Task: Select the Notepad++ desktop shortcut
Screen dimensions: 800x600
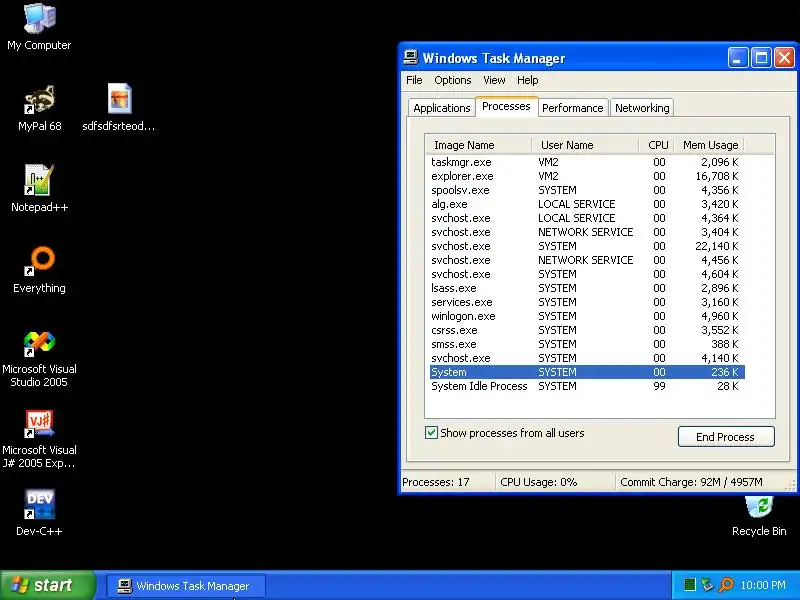Action: click(39, 189)
